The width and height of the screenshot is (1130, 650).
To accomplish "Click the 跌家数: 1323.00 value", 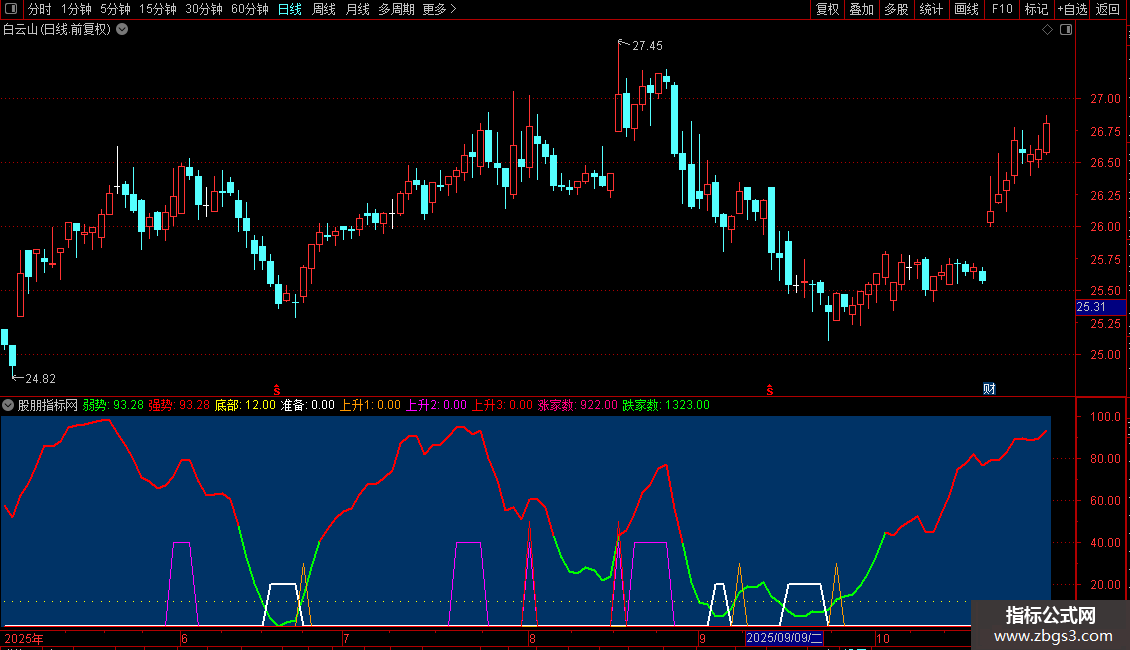I will point(666,405).
